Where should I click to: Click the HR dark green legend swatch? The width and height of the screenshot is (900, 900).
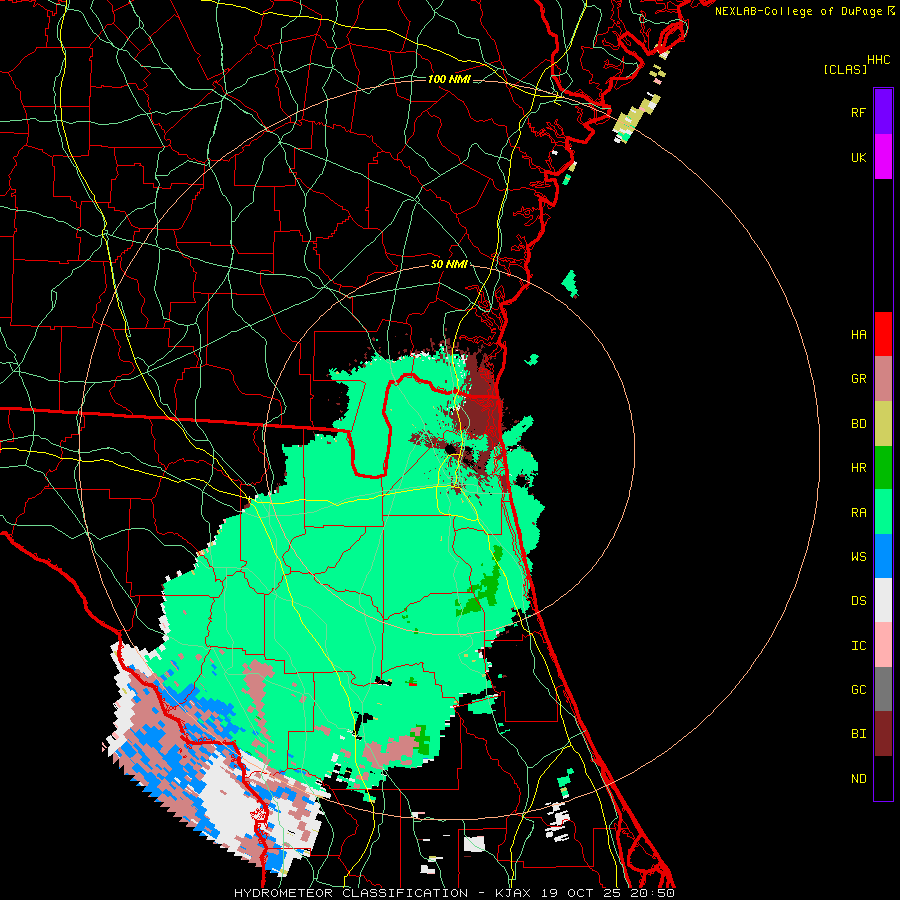coord(883,468)
